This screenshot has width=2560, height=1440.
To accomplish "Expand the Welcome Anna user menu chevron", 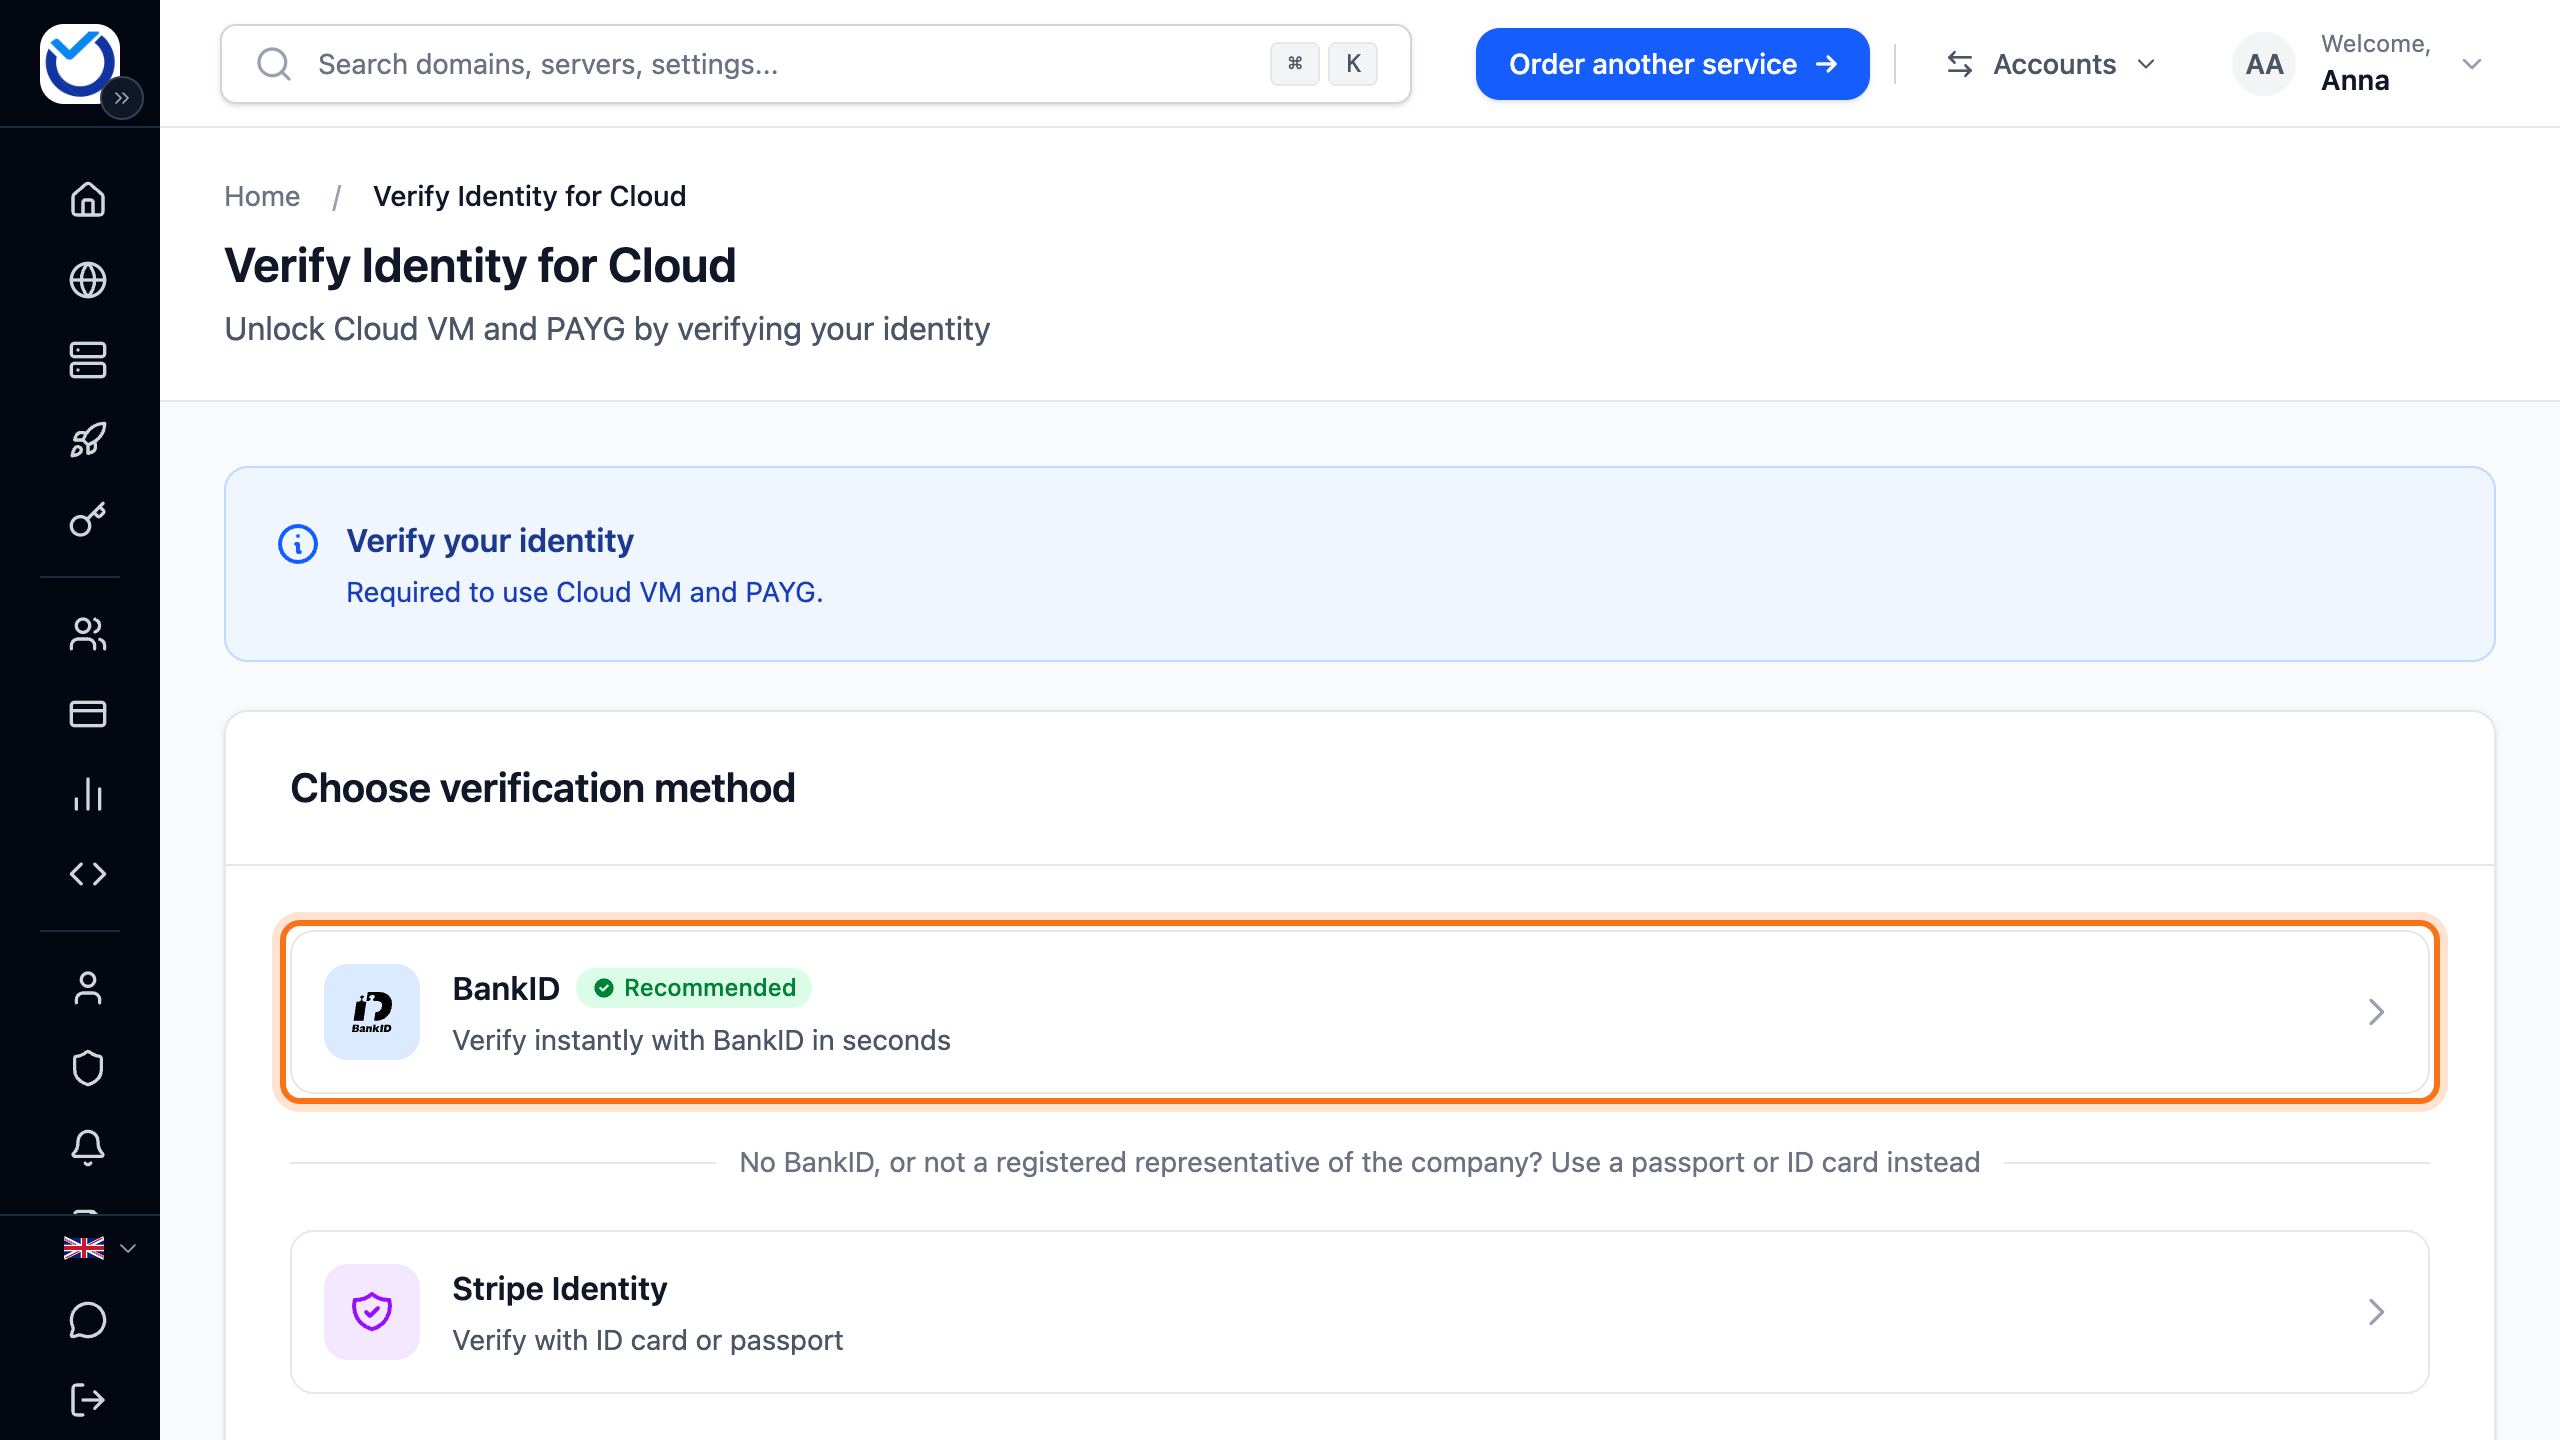I will tap(2472, 64).
